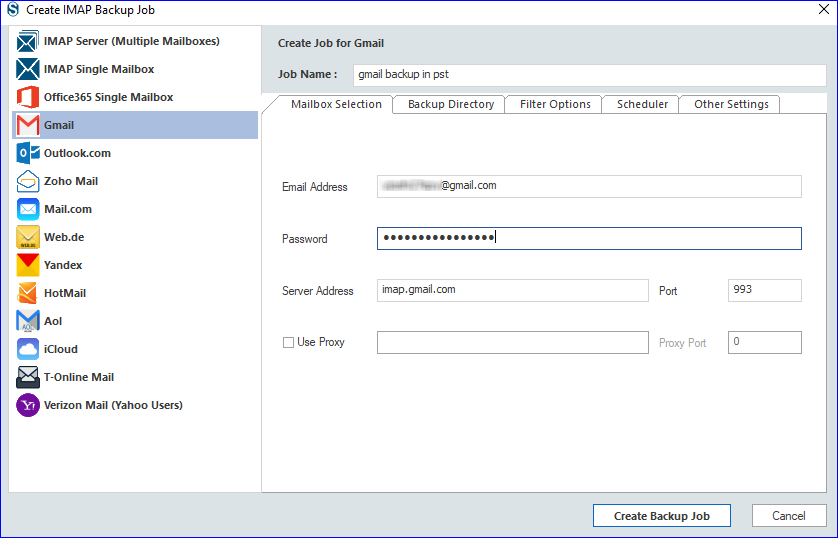This screenshot has width=838, height=538.
Task: Close the Create IMAP Backup Job window
Action: point(824,10)
